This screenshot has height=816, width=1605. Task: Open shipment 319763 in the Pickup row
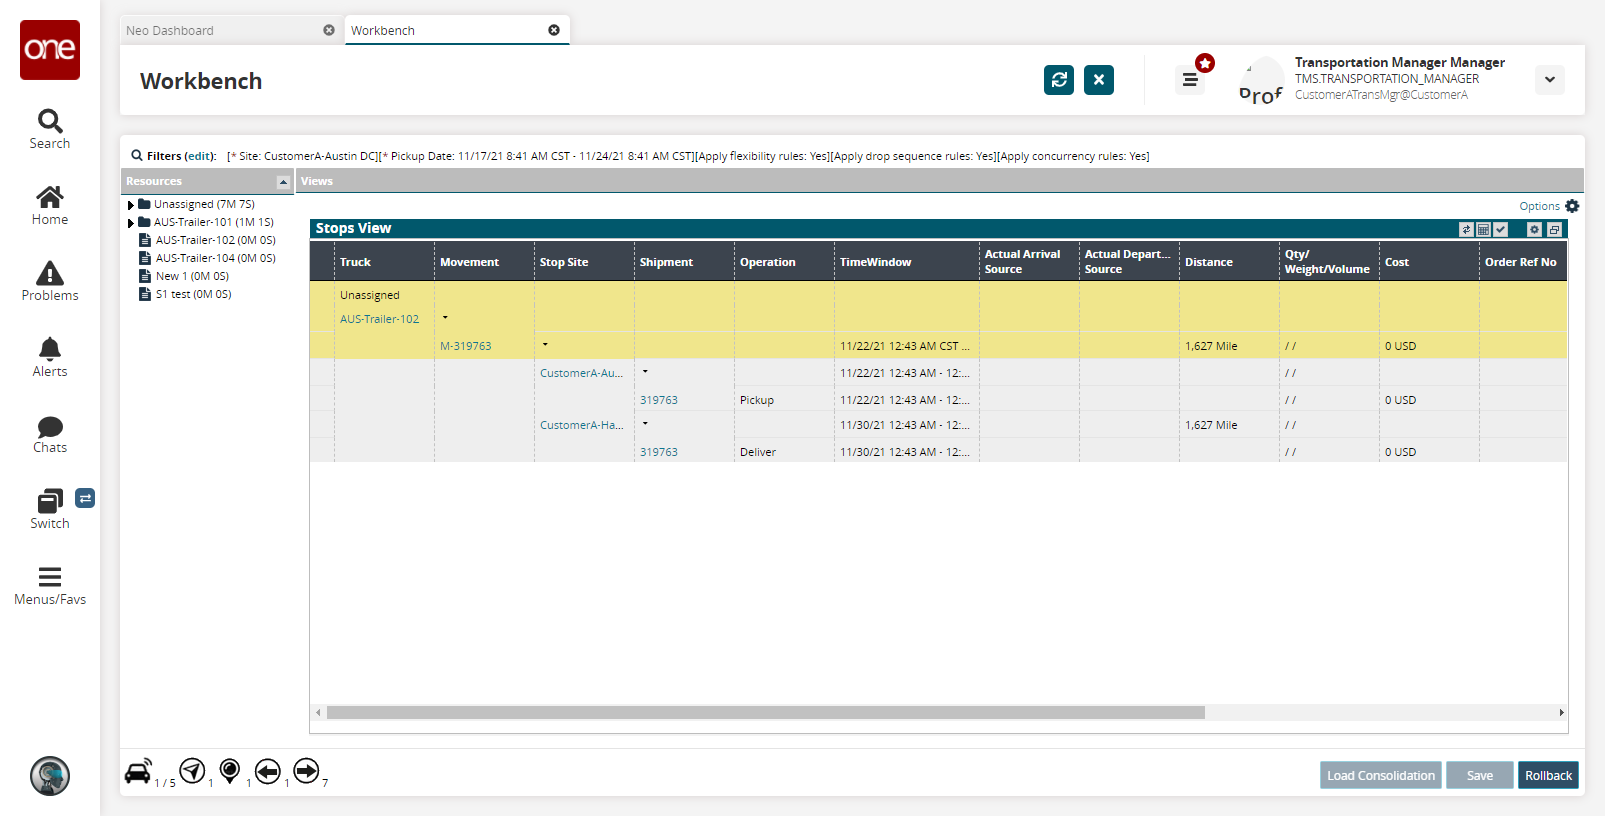(x=658, y=400)
